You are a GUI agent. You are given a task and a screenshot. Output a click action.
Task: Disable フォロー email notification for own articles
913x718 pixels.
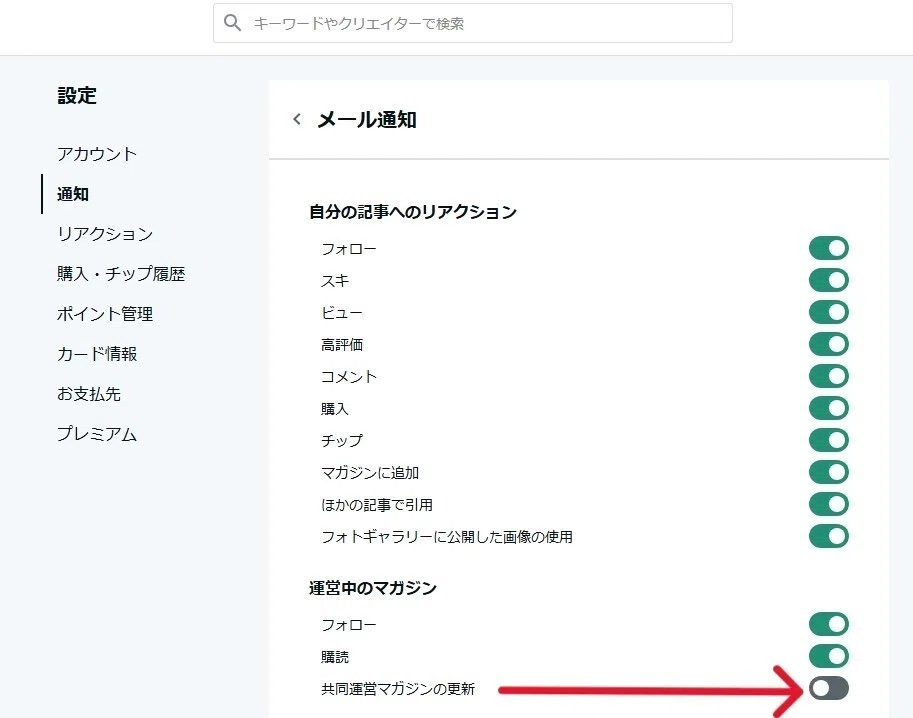[x=829, y=249]
